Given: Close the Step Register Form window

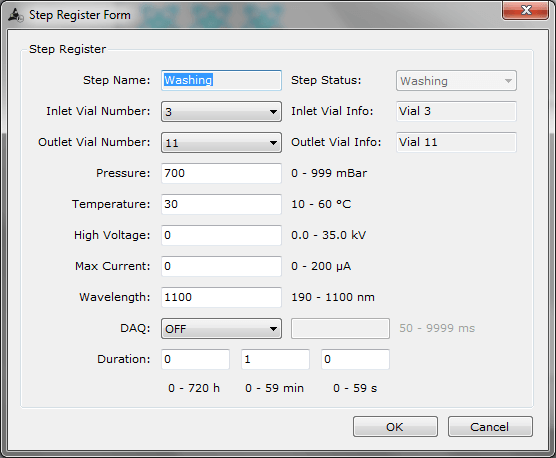Looking at the screenshot, I should [x=526, y=10].
